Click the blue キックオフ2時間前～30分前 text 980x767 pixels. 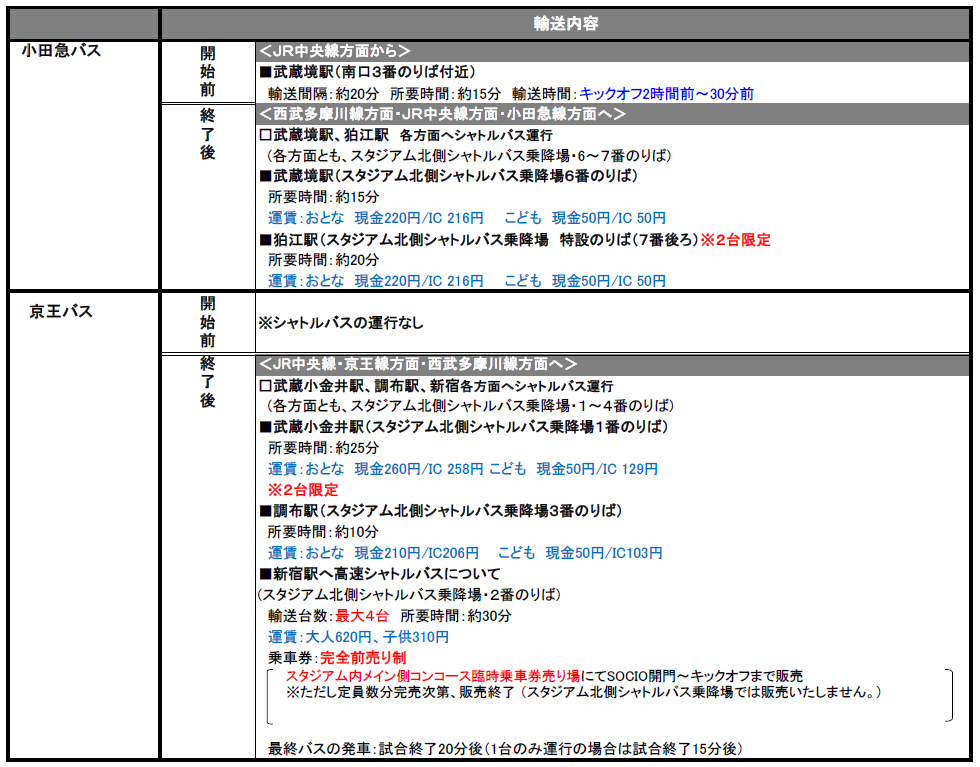(x=666, y=93)
